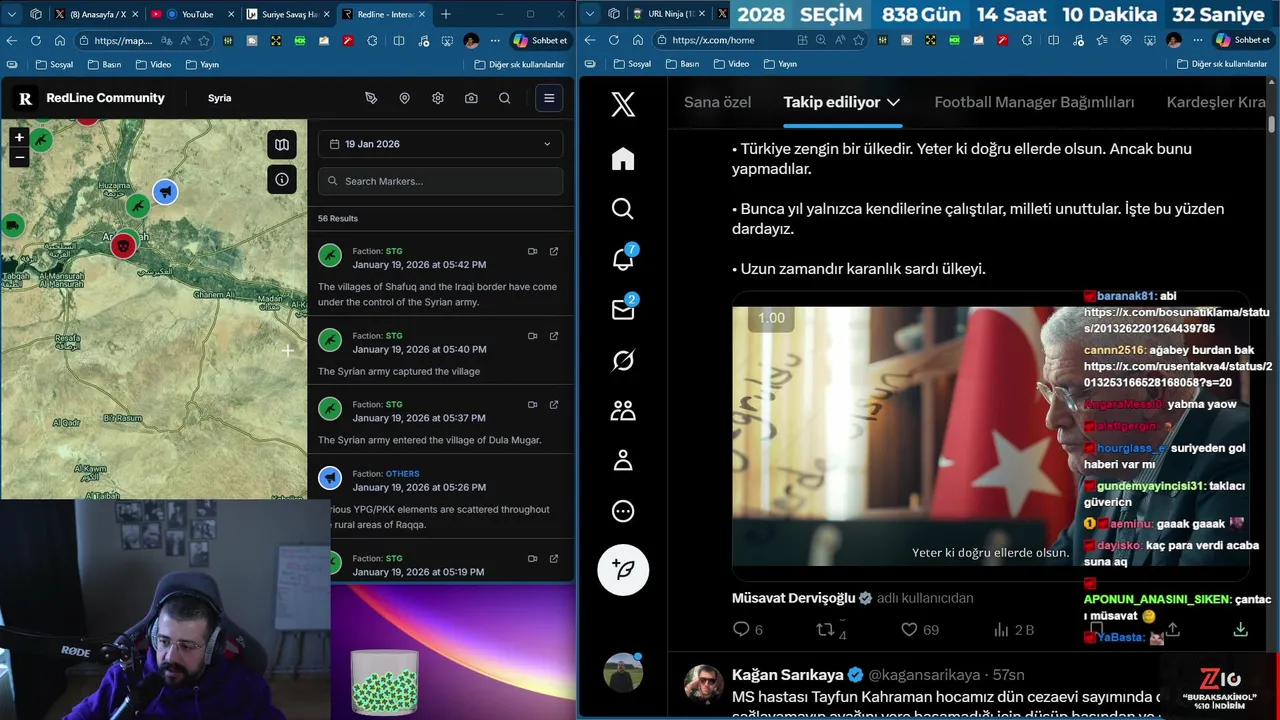The height and width of the screenshot is (720, 1280).
Task: Download the tweet video with arrow icon
Action: click(x=1241, y=629)
